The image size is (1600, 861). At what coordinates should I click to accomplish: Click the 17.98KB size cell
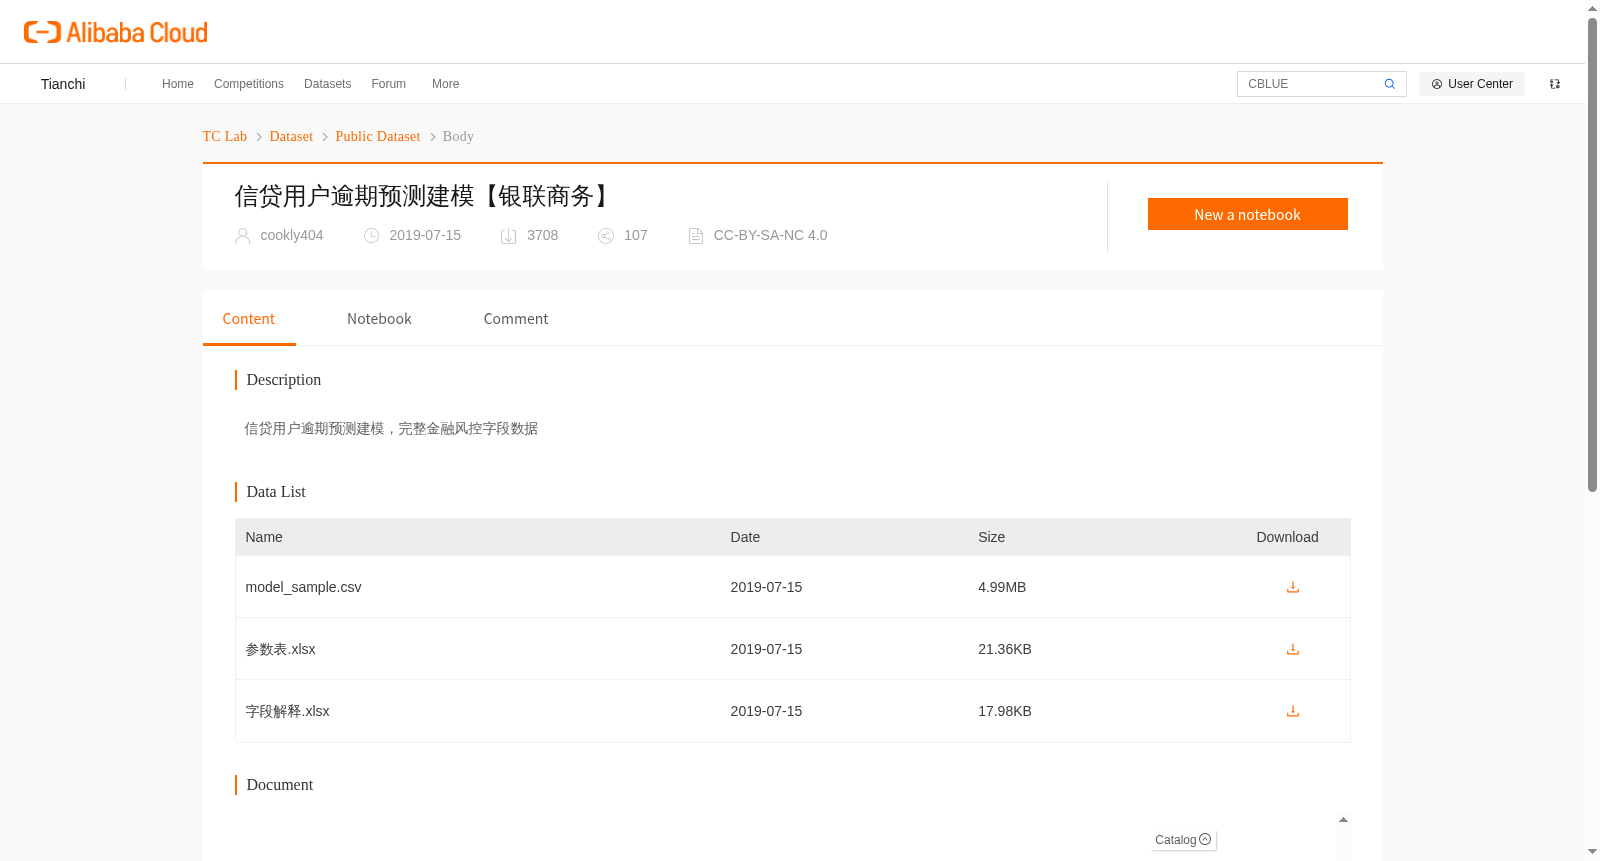tap(1005, 711)
